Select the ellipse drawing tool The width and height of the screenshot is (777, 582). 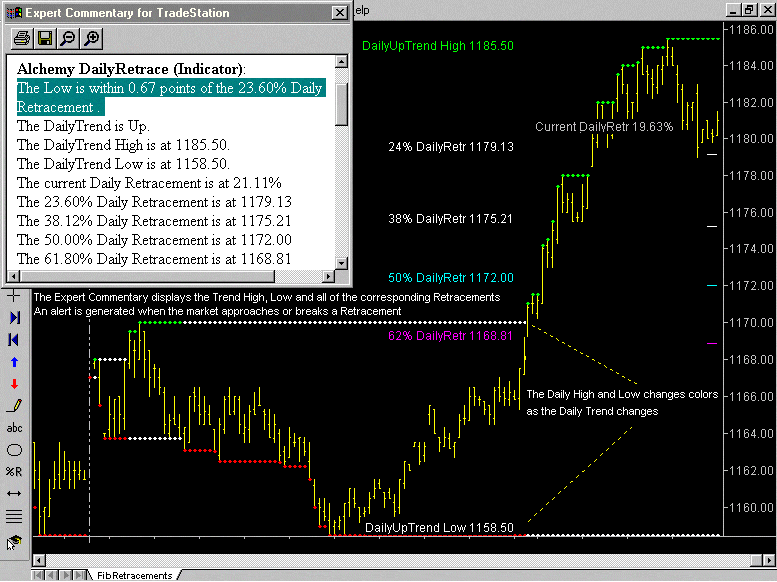(14, 450)
